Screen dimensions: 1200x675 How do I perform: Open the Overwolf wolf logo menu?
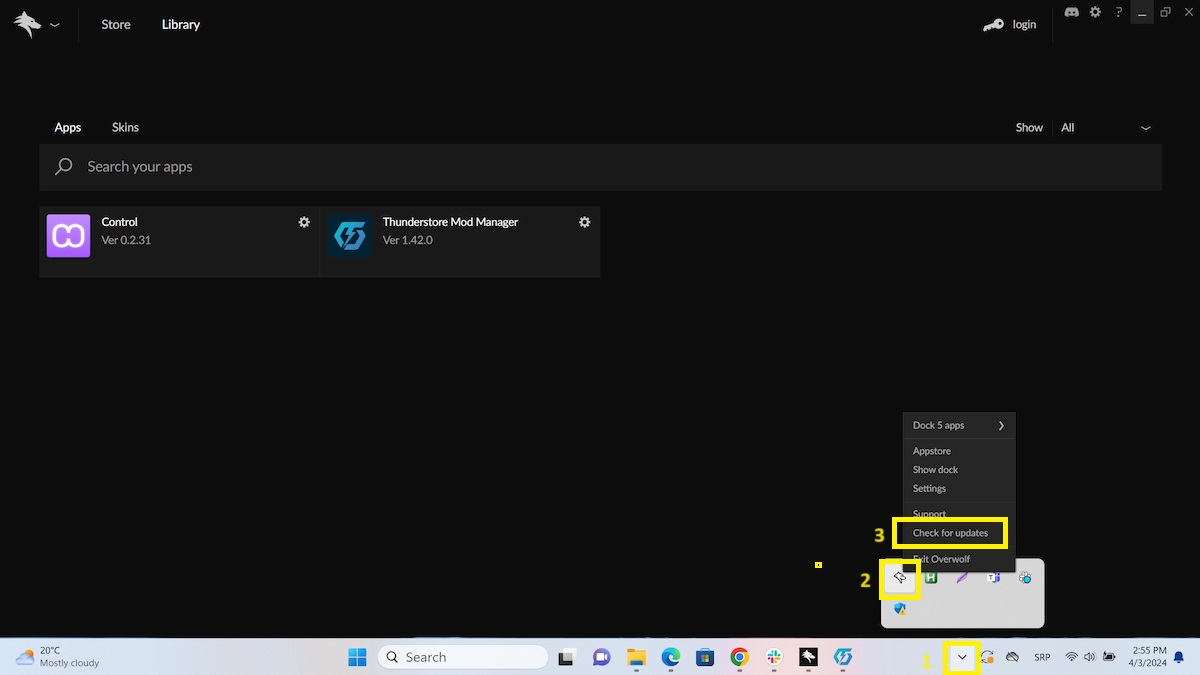25,23
